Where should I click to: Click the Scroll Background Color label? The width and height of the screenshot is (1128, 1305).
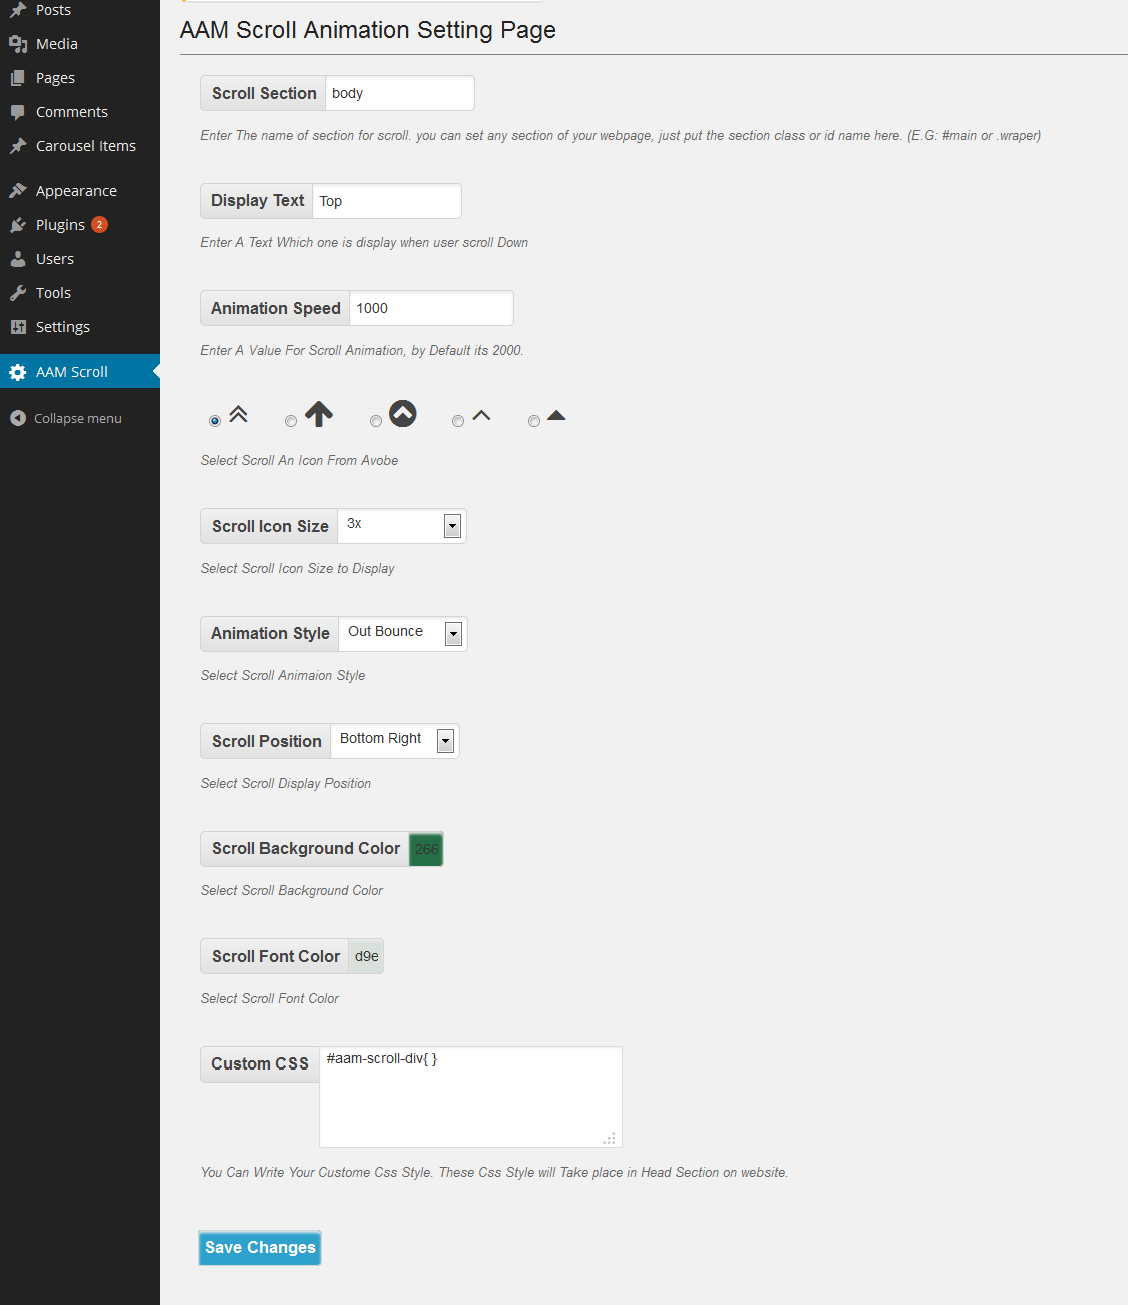click(x=306, y=849)
